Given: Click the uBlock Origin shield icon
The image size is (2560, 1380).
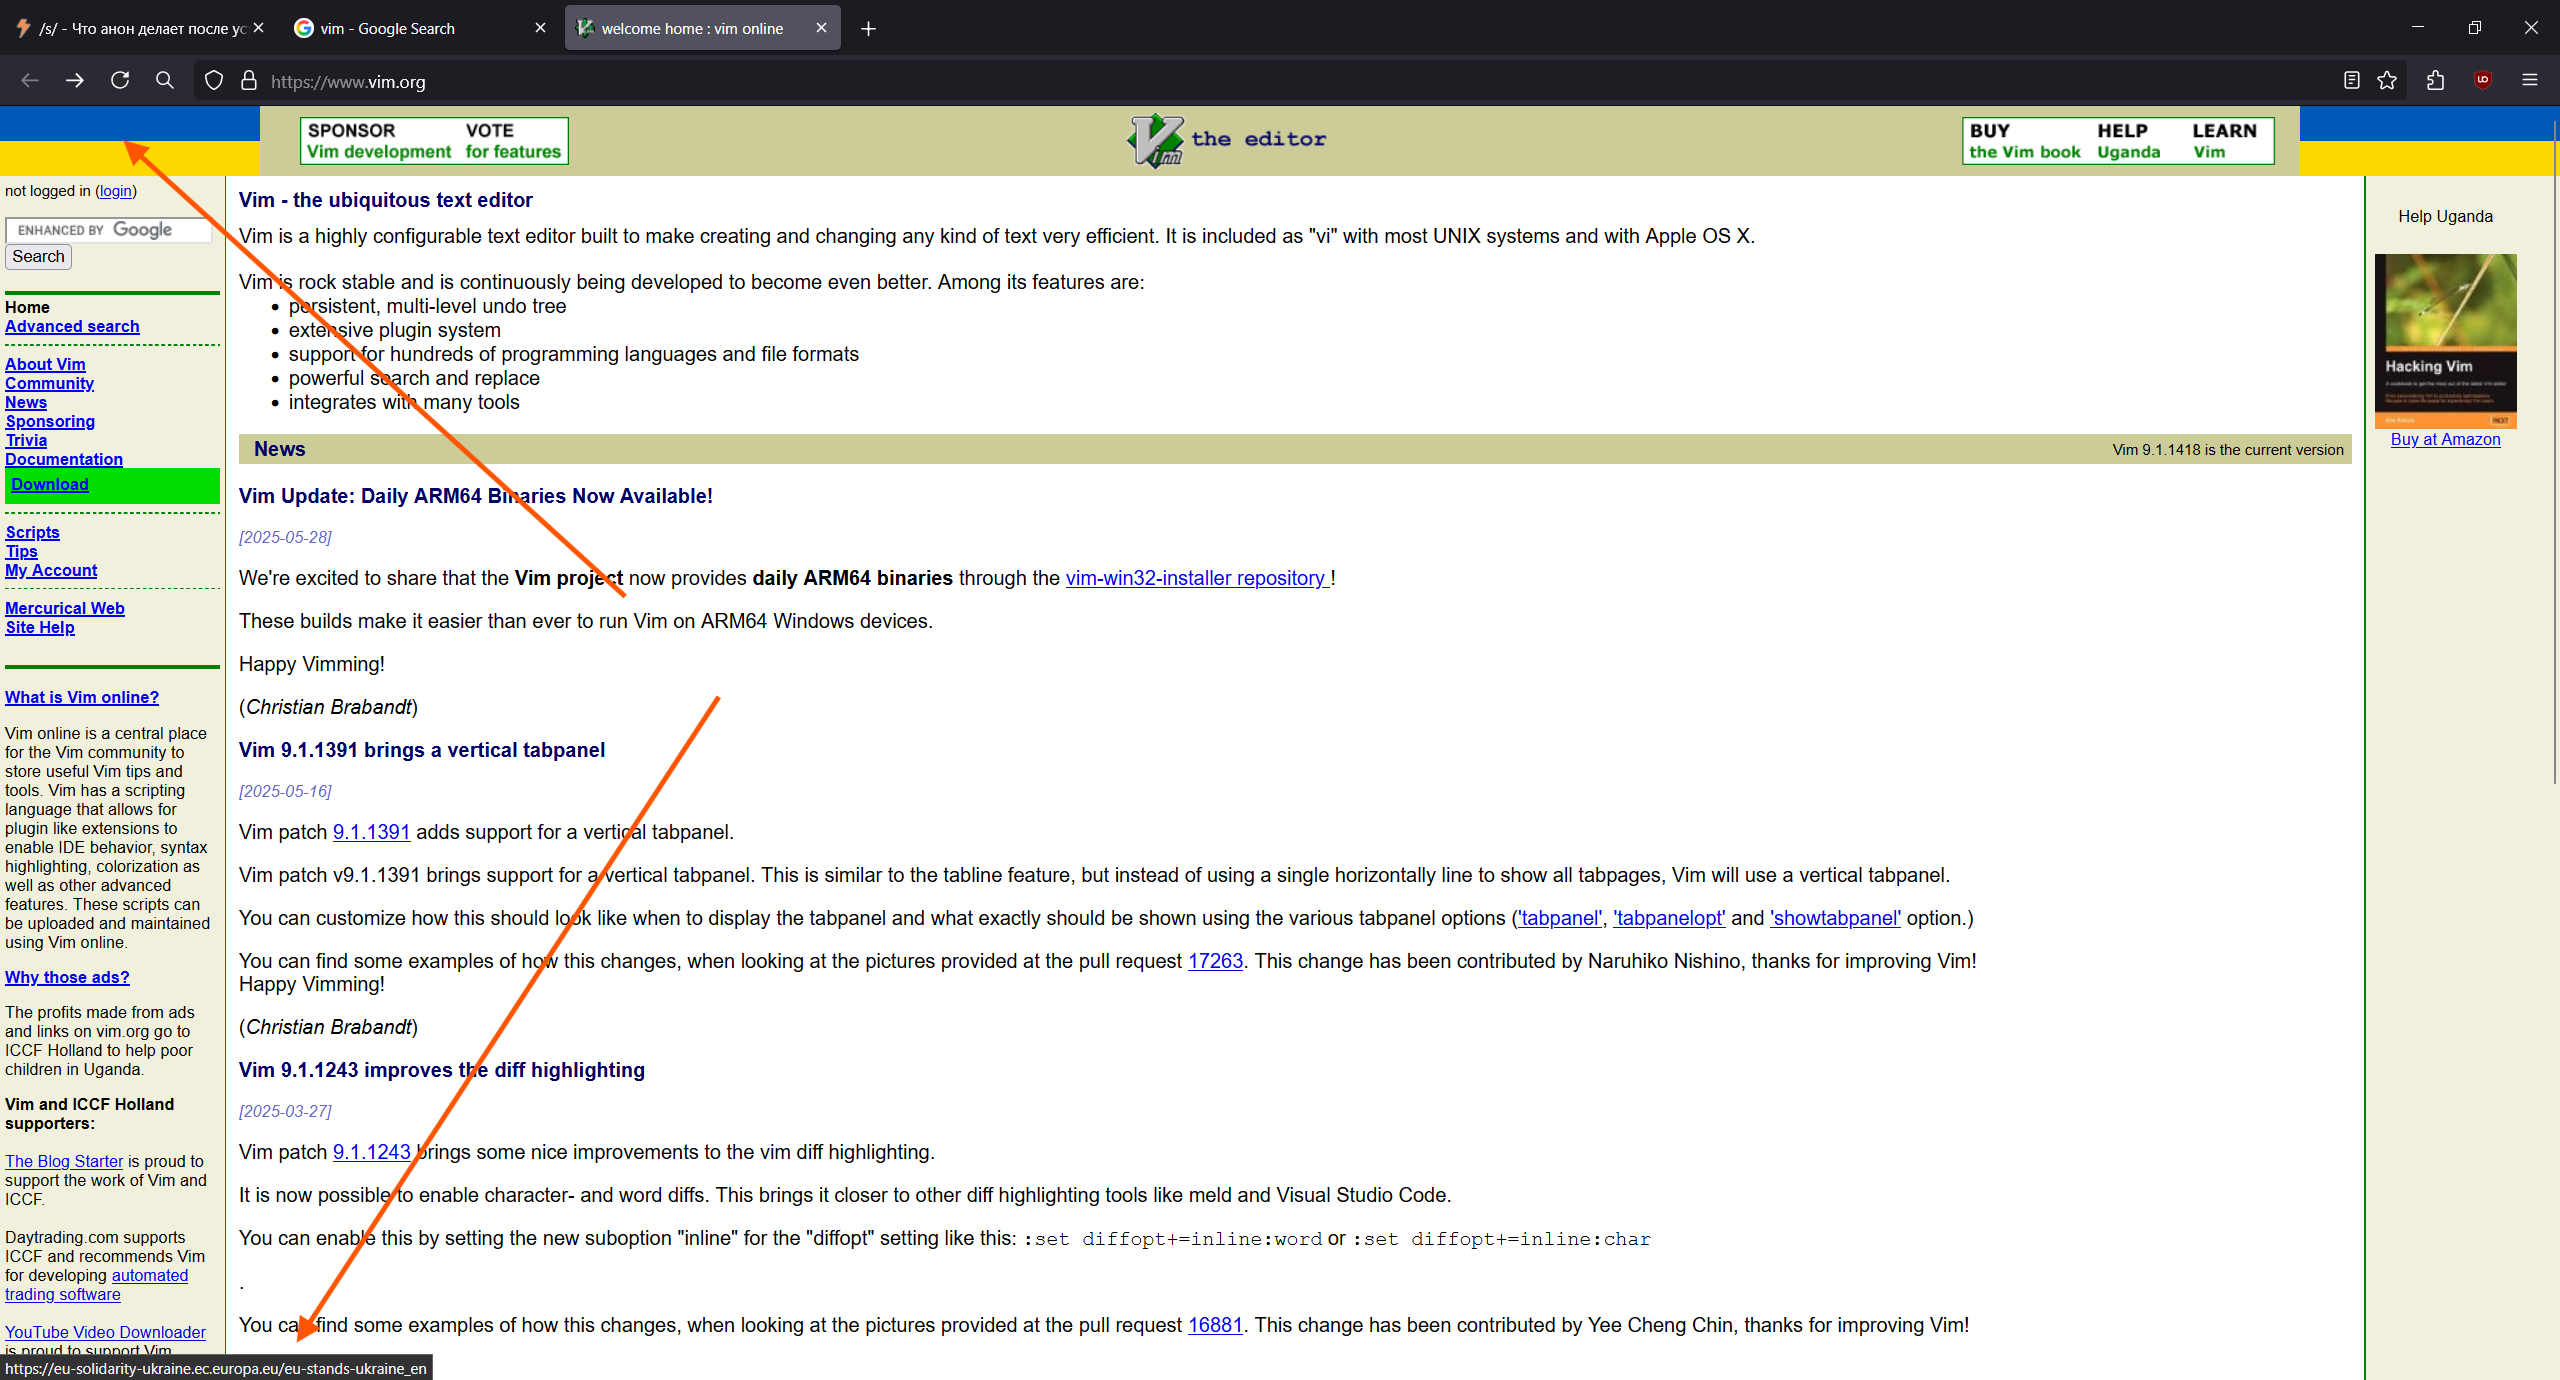Looking at the screenshot, I should pyautogui.click(x=2482, y=81).
